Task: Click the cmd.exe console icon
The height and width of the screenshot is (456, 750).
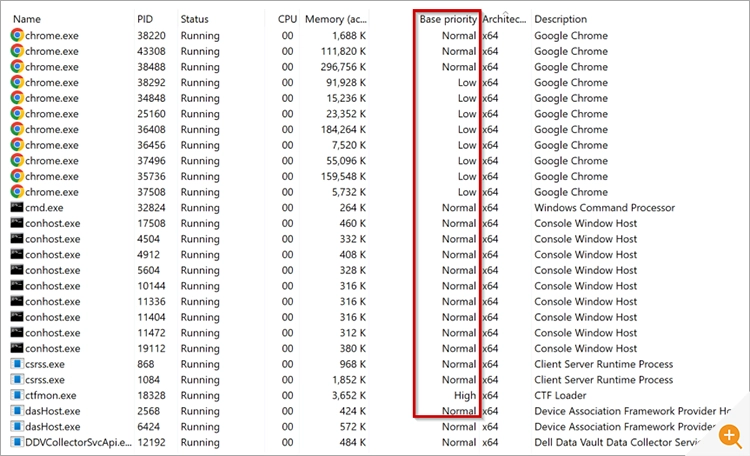Action: (x=17, y=207)
